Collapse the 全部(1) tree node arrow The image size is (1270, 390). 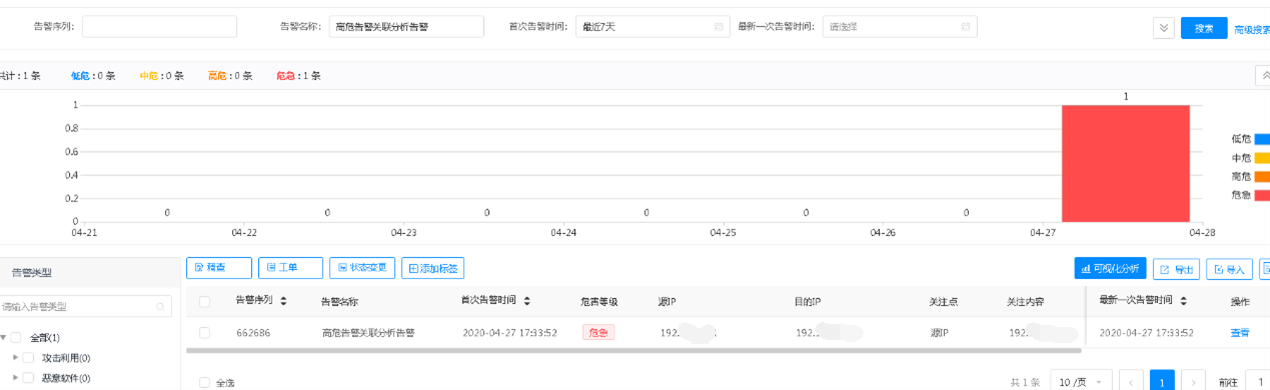point(4,338)
